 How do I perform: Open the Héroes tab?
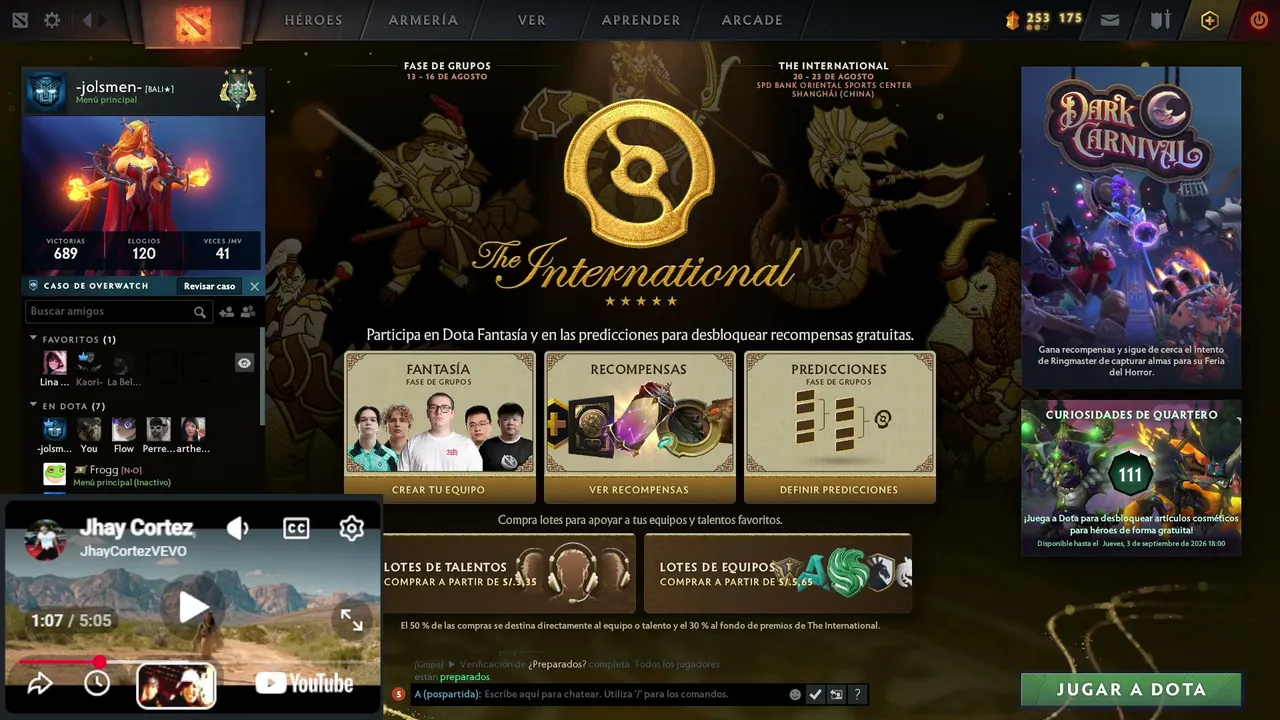[x=313, y=20]
